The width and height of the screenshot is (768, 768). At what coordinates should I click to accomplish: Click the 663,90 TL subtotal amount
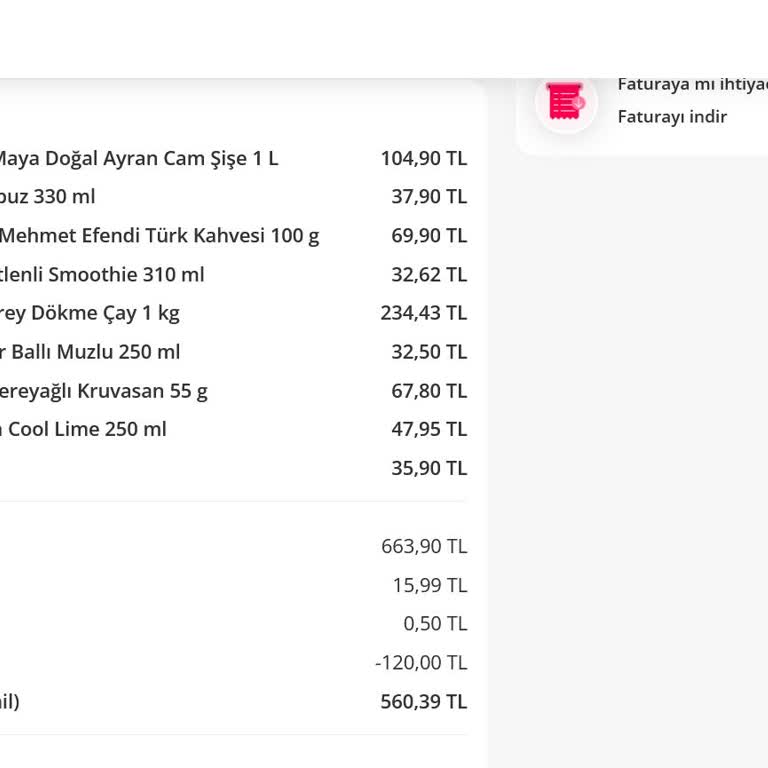click(x=424, y=546)
